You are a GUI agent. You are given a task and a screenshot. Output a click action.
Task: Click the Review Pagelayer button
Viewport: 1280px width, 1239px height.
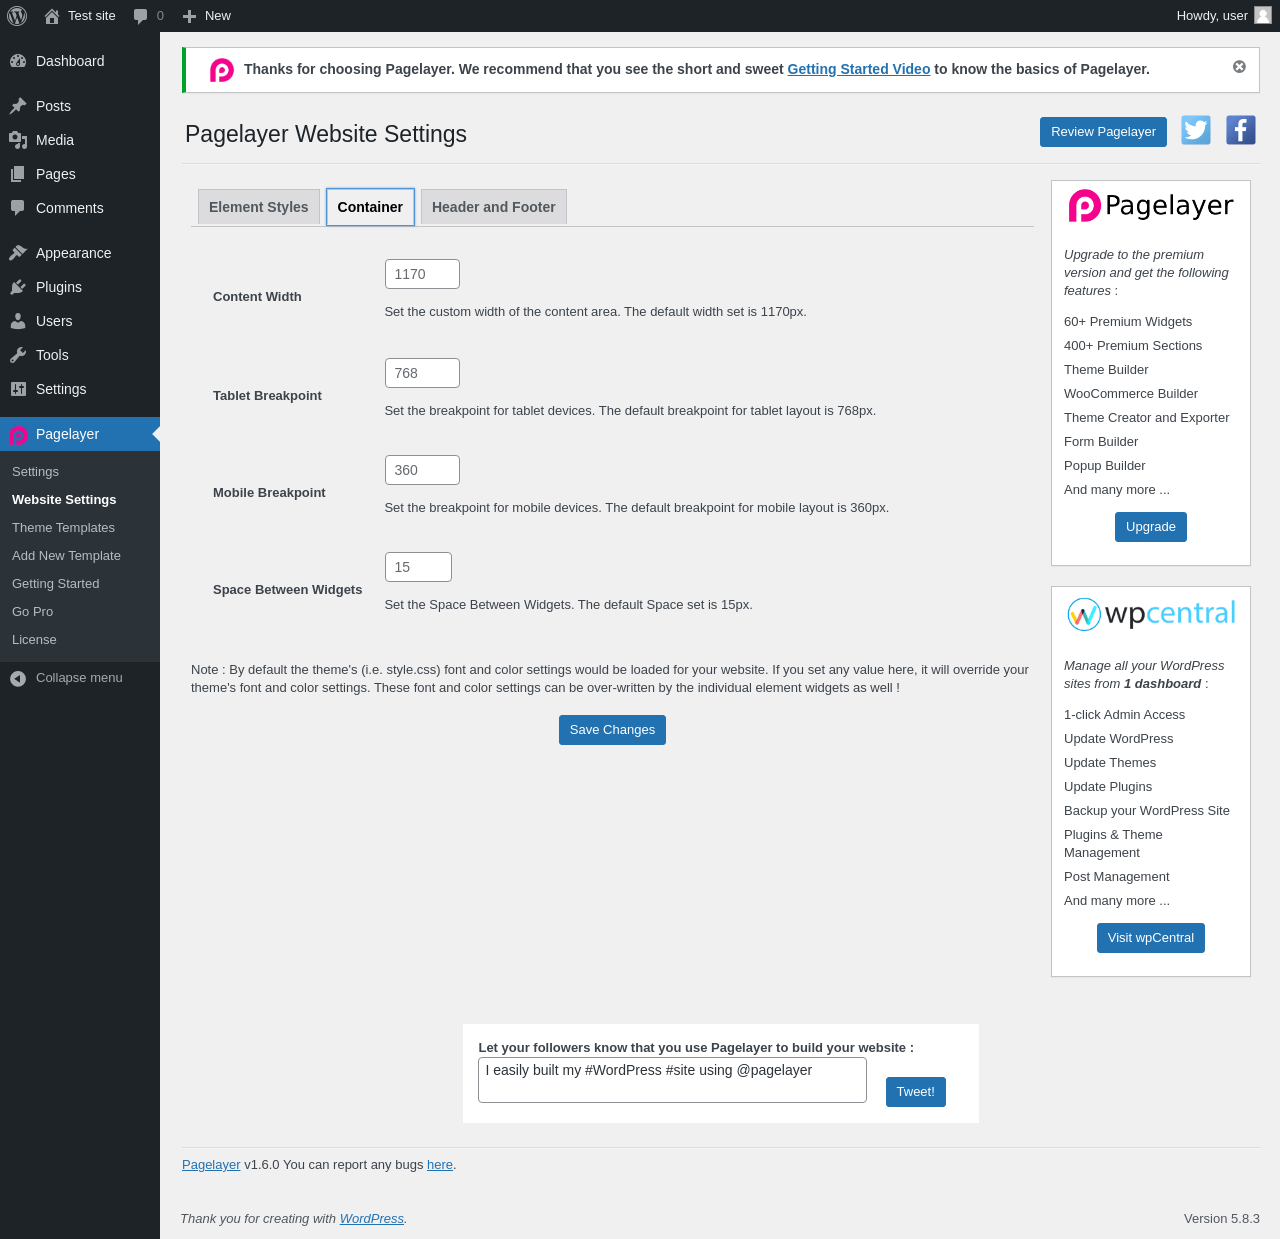[1103, 132]
